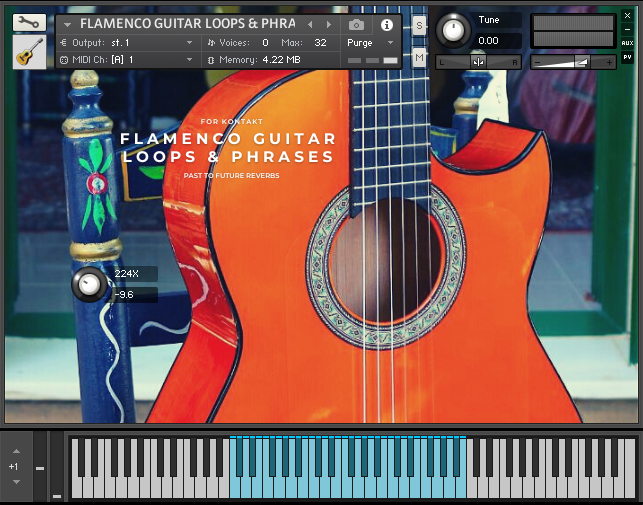
Task: Open the instrument name dropdown arrow
Action: click(x=68, y=25)
